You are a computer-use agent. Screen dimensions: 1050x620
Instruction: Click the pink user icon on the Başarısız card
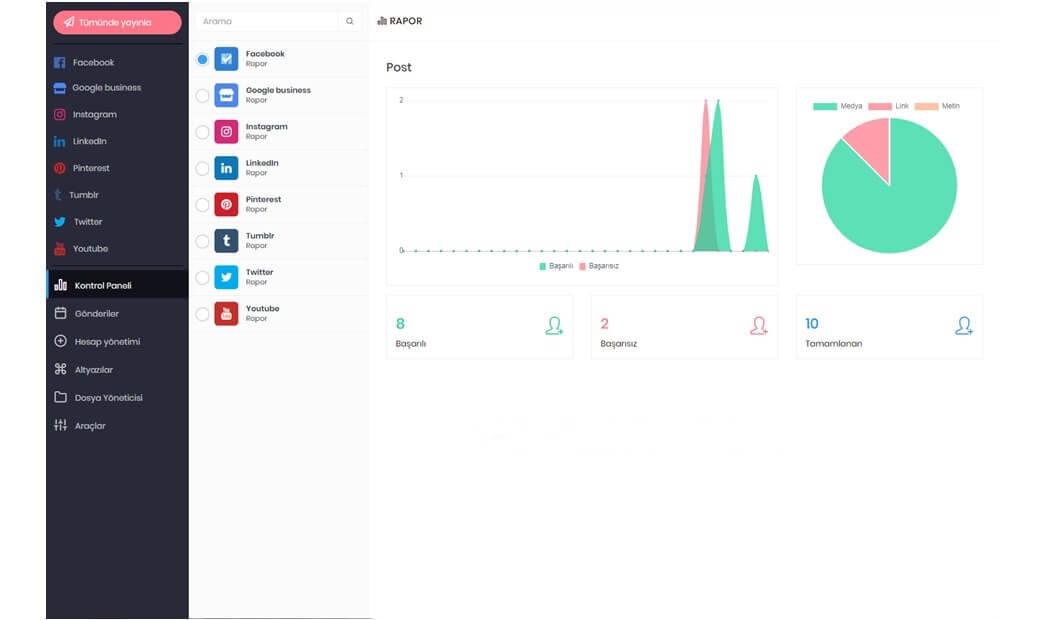[759, 326]
